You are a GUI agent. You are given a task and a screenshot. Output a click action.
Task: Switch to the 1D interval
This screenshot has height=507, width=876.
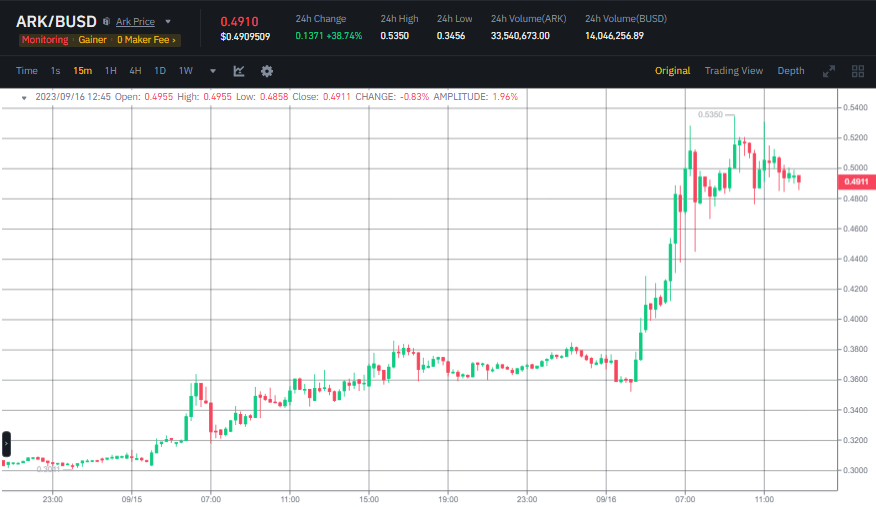pos(160,71)
